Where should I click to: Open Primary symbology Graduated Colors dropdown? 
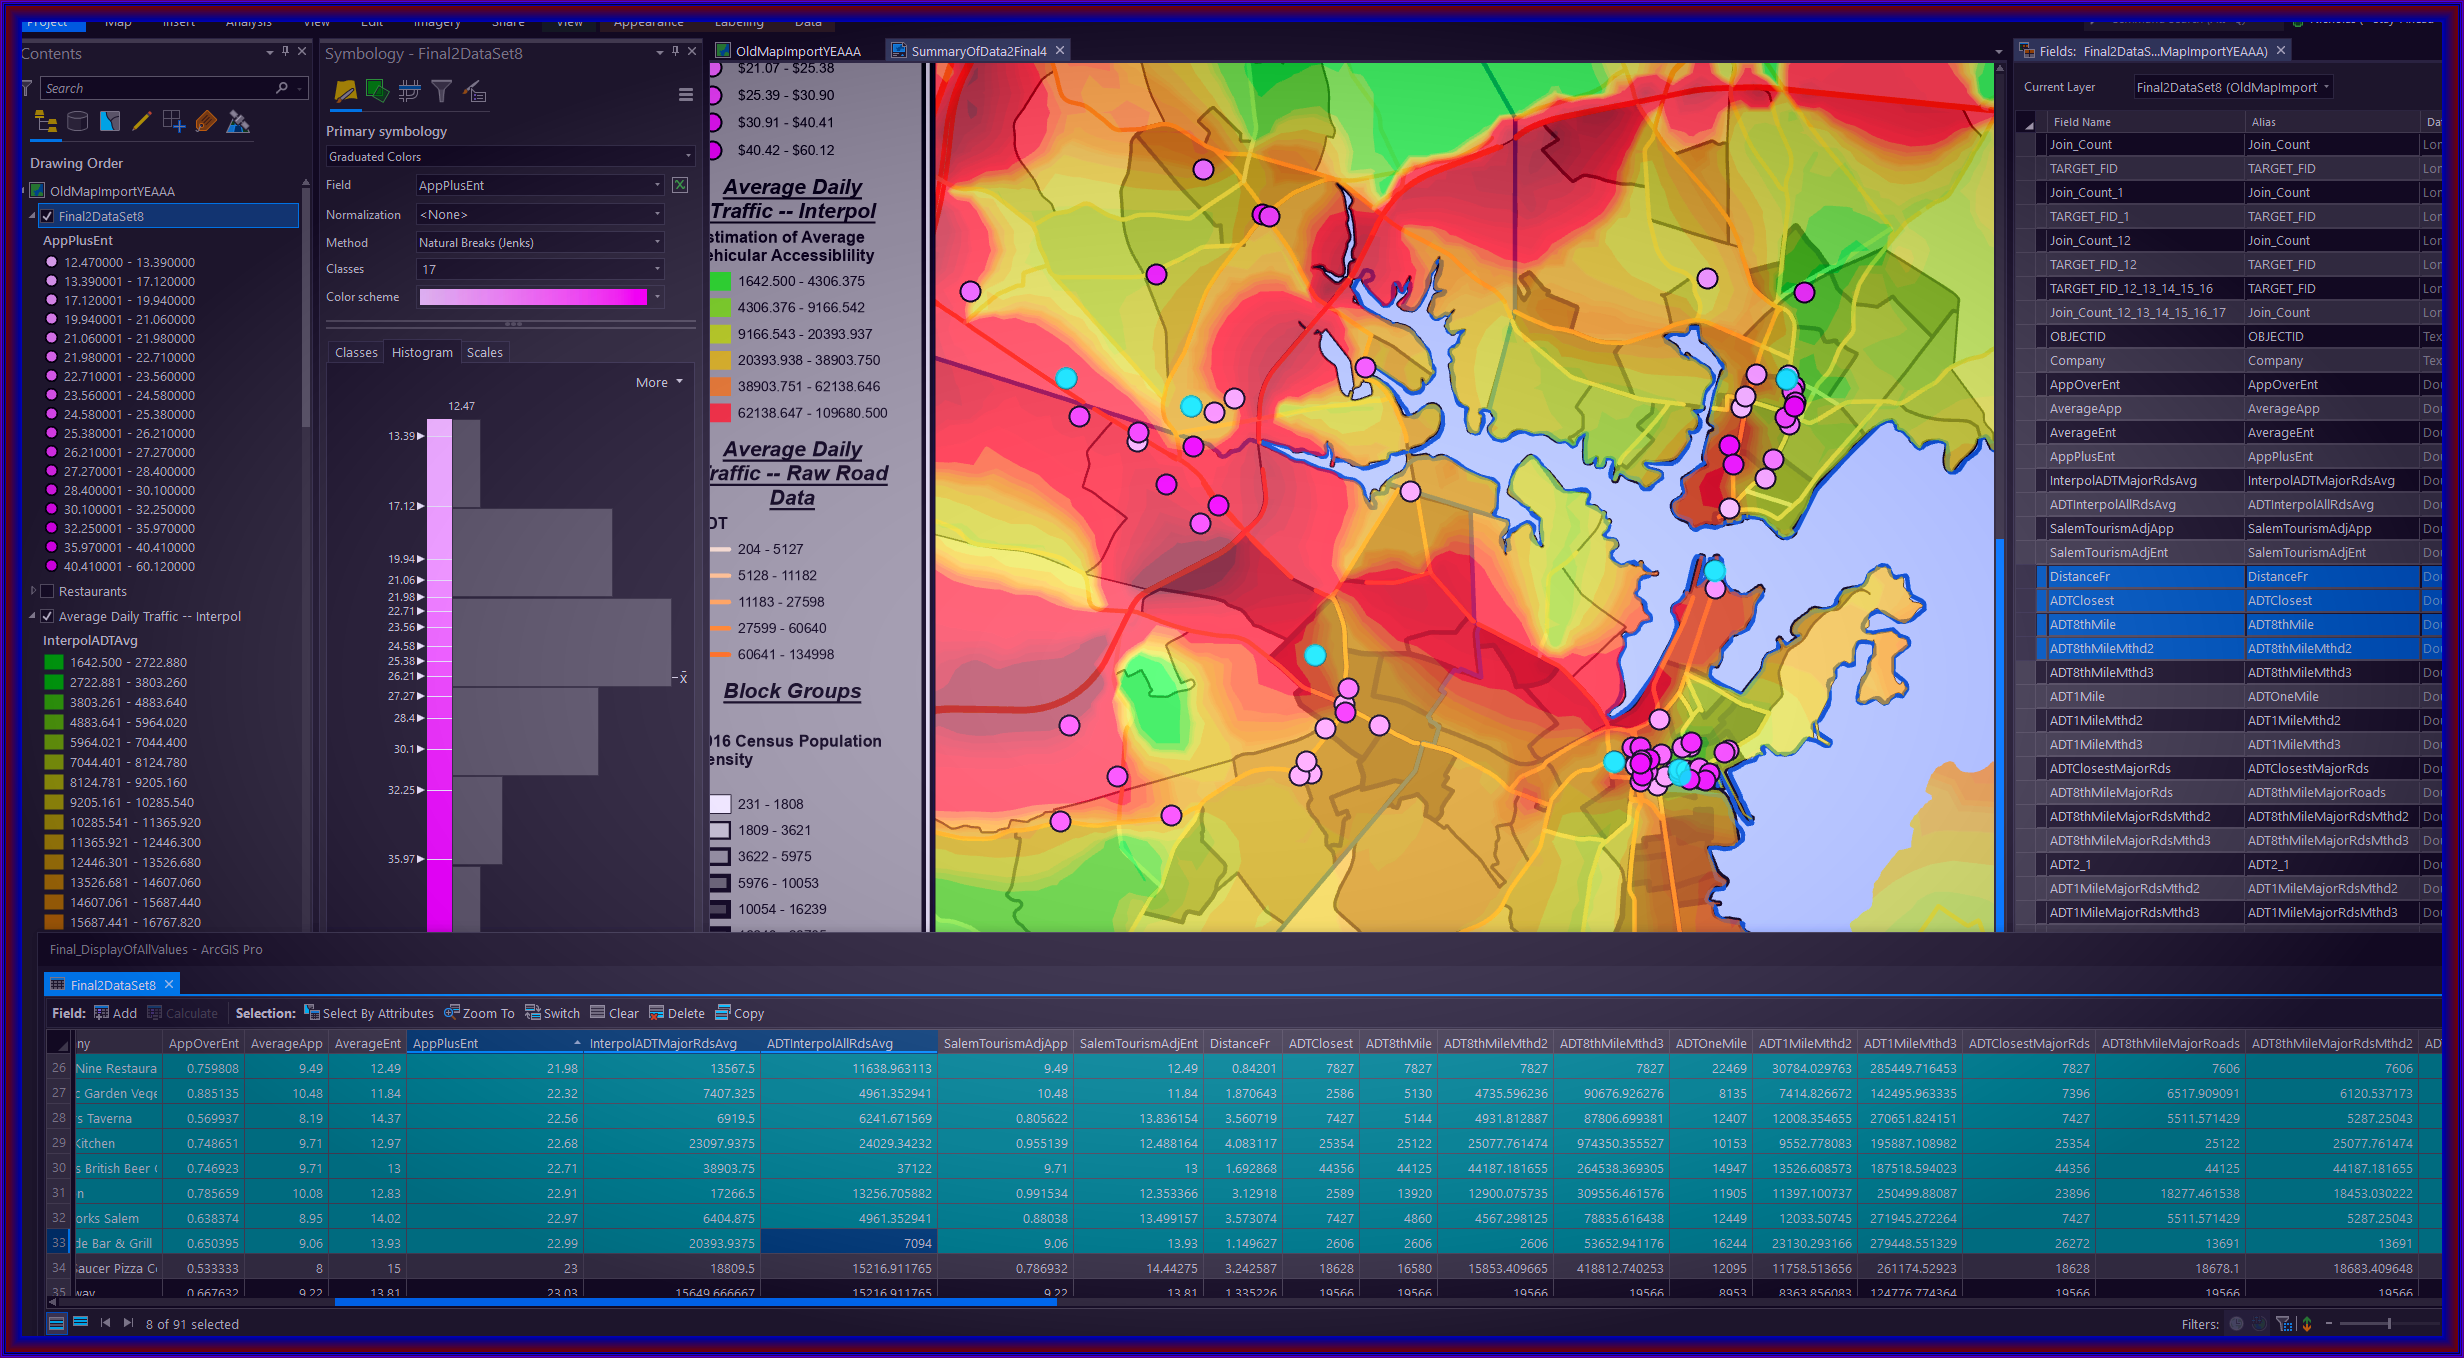[x=510, y=156]
